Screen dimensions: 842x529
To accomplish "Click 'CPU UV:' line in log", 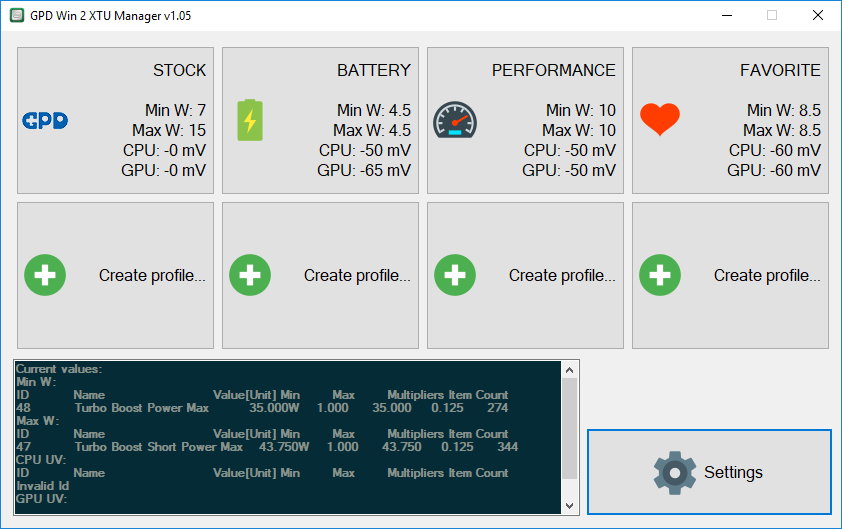I will (x=41, y=460).
